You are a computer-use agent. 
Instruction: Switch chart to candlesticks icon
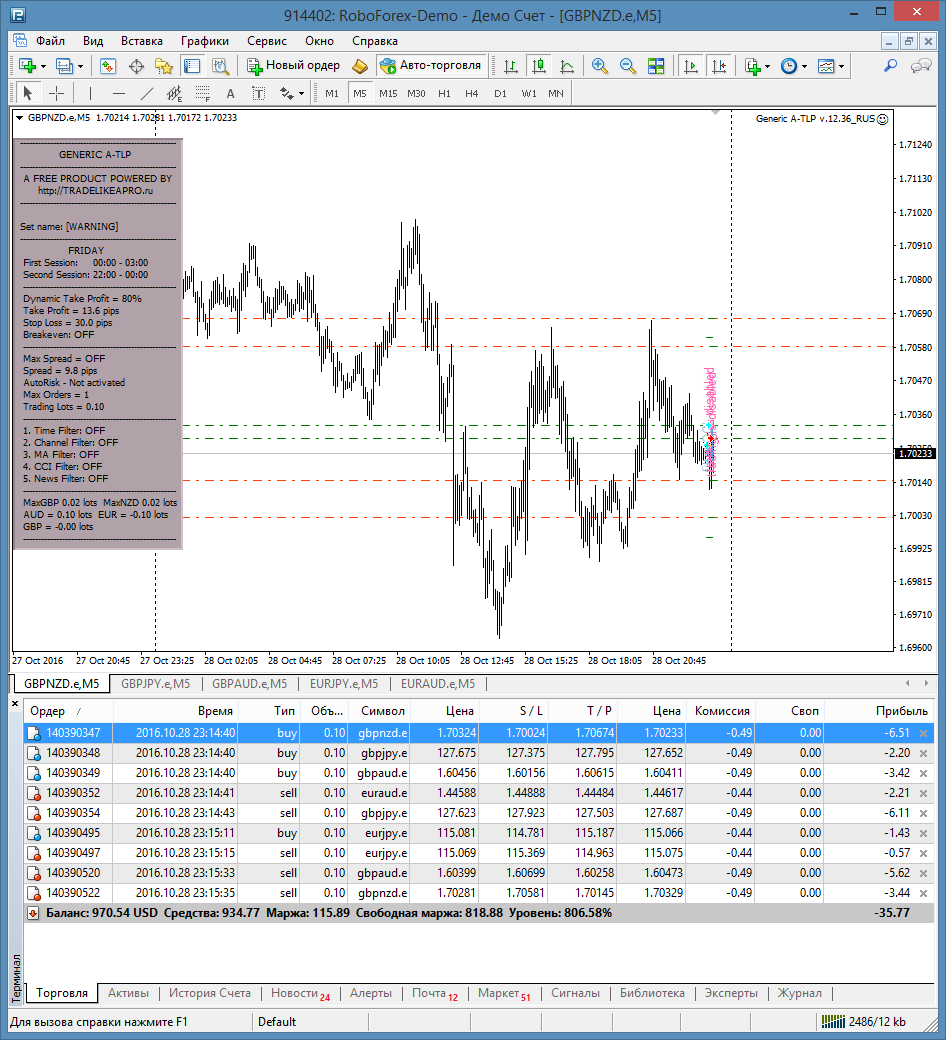coord(539,66)
